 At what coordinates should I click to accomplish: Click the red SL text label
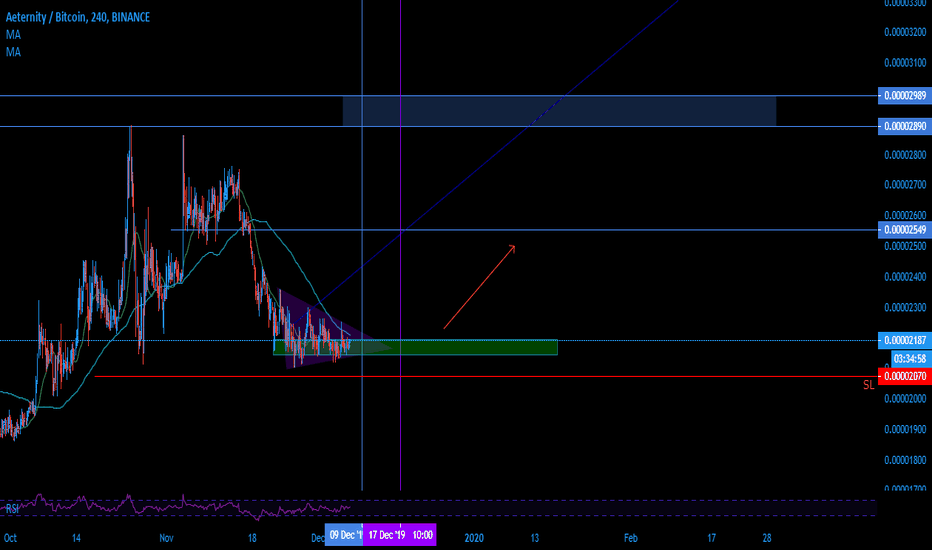point(868,385)
